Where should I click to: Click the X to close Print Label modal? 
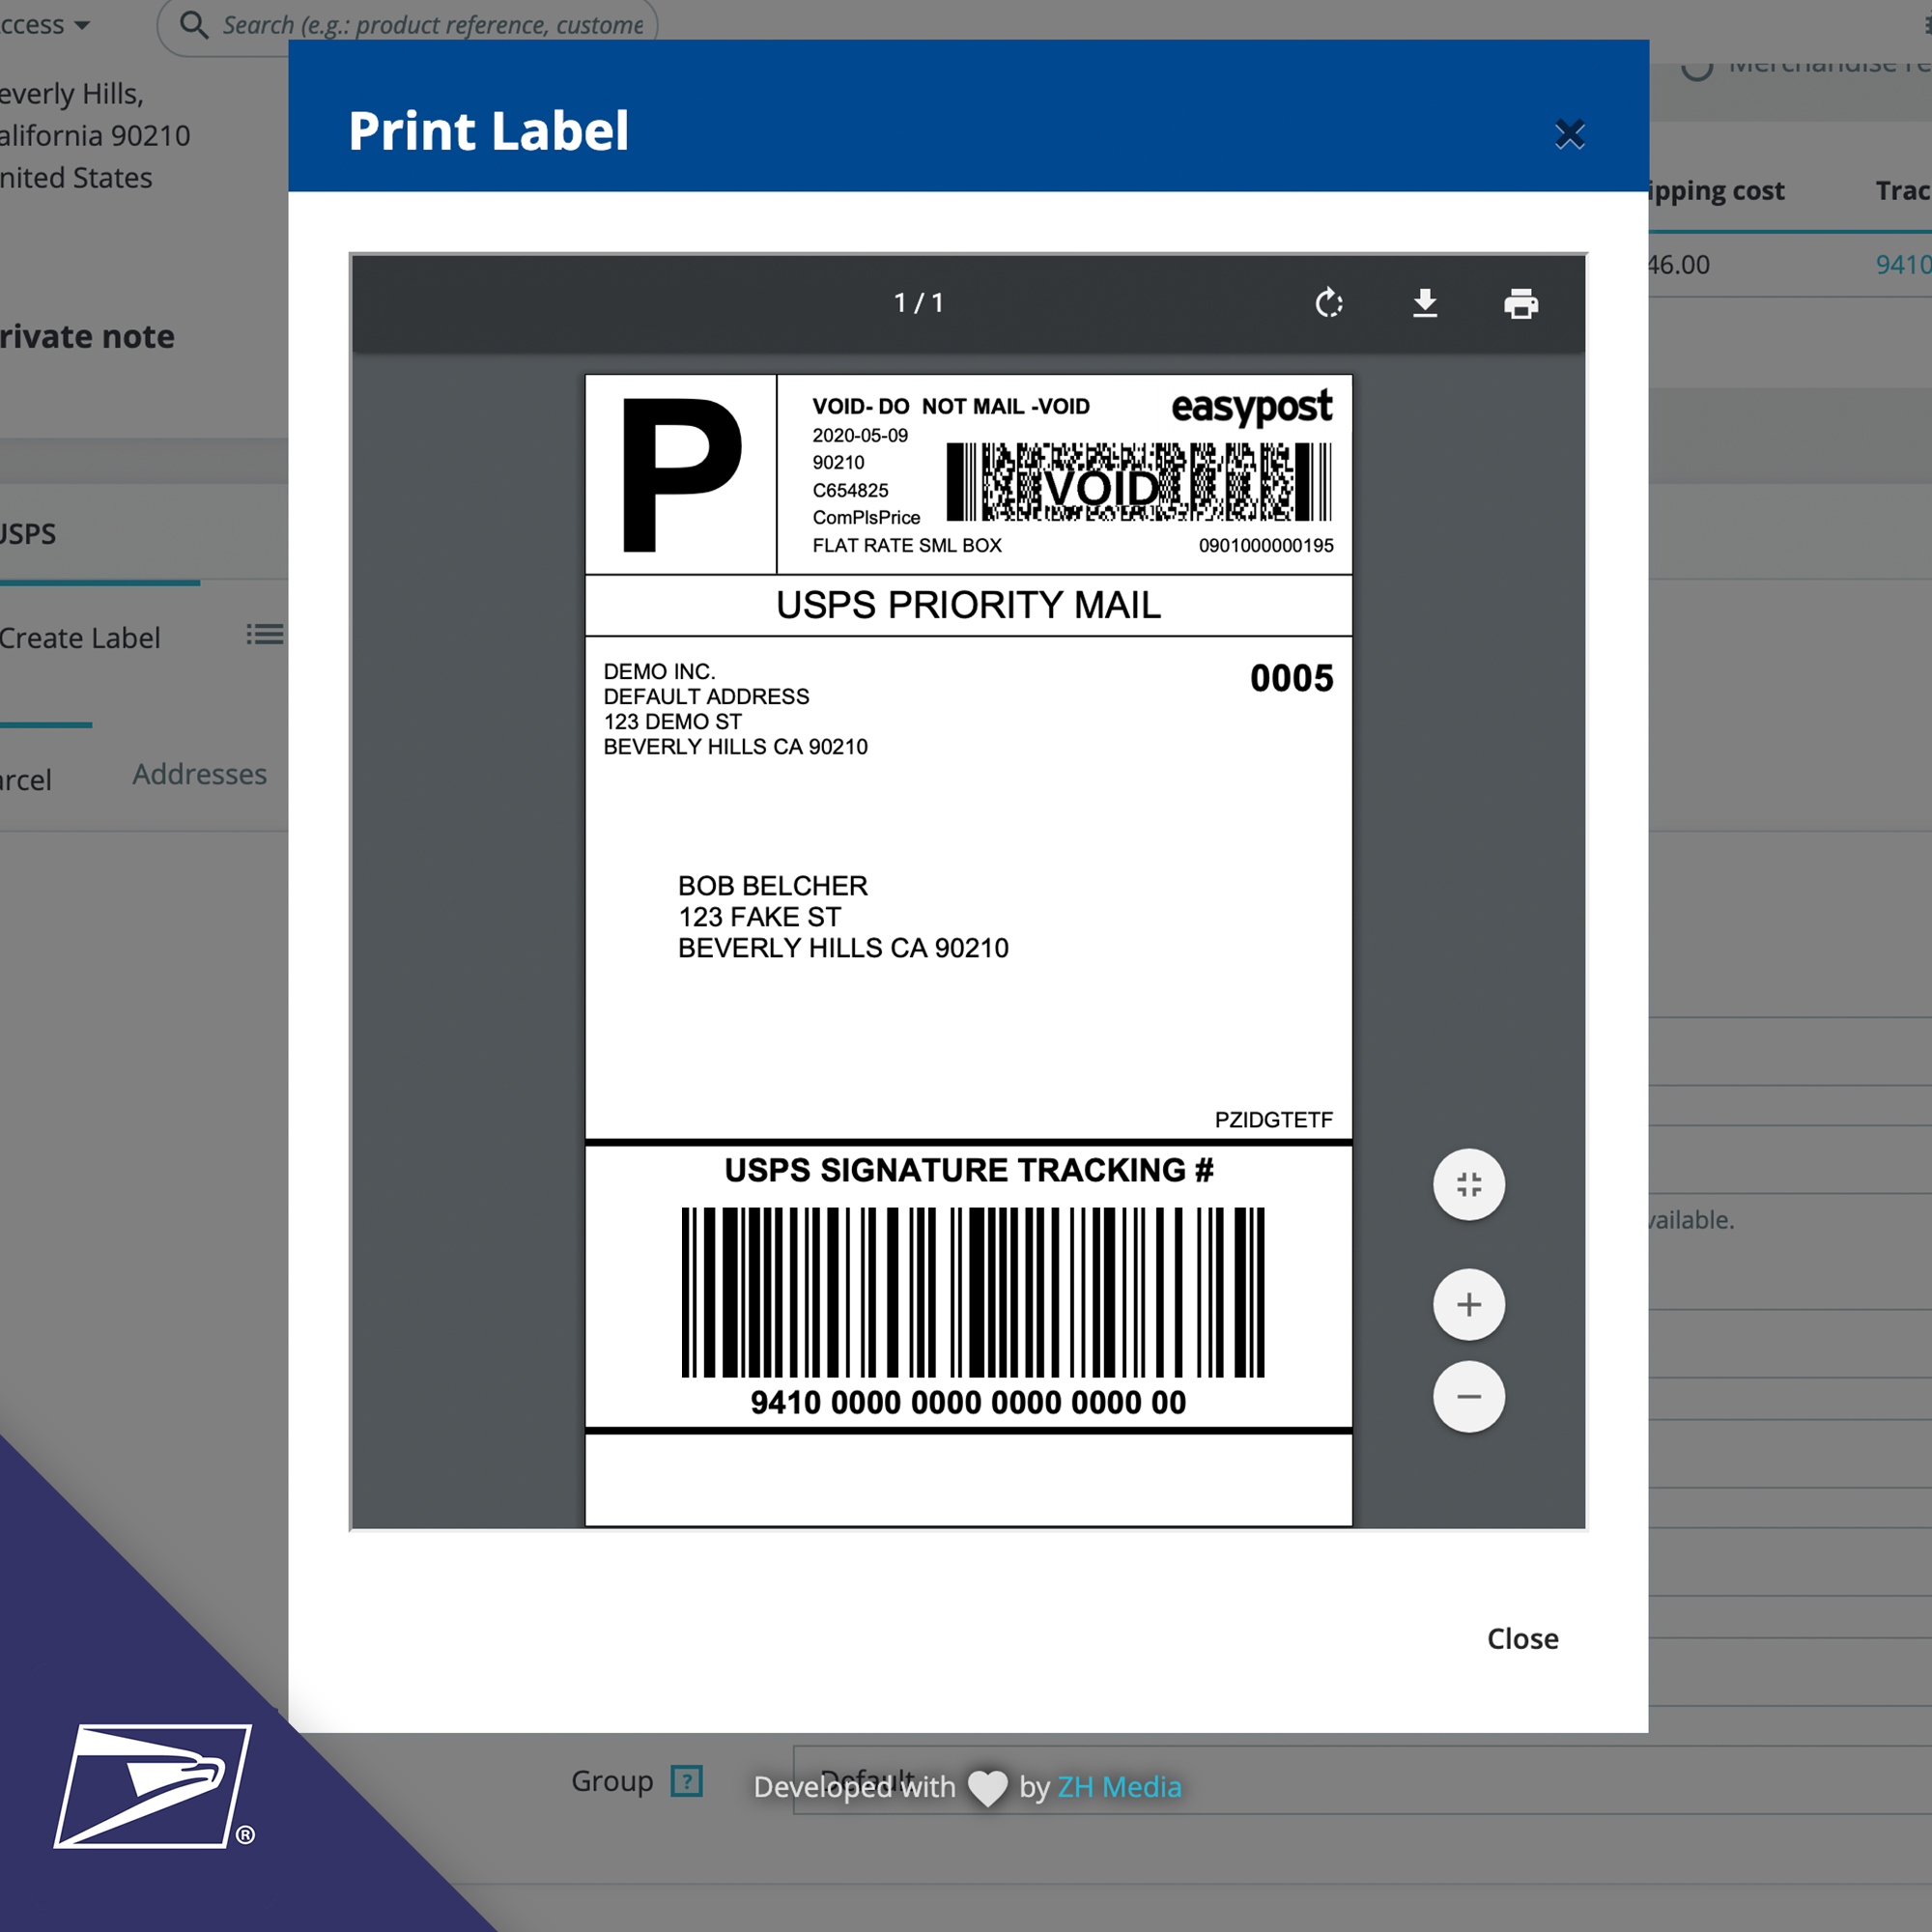[1570, 132]
